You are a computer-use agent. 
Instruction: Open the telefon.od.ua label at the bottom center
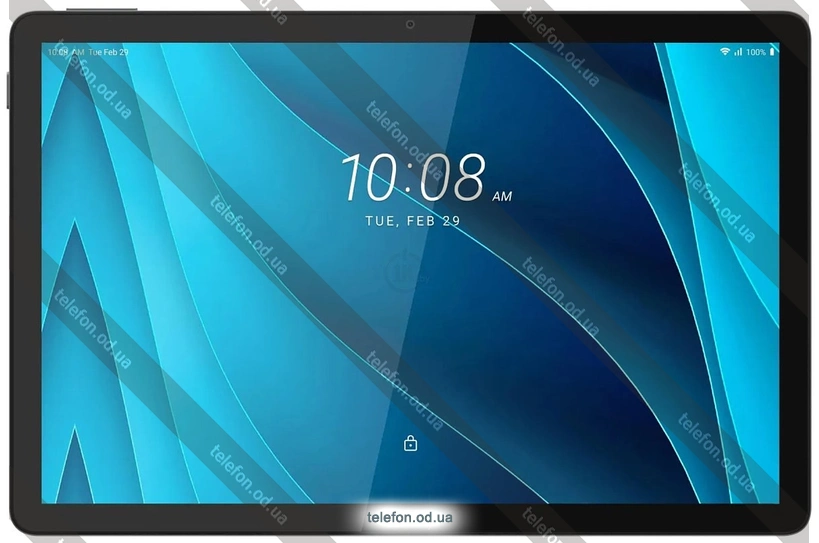point(410,517)
